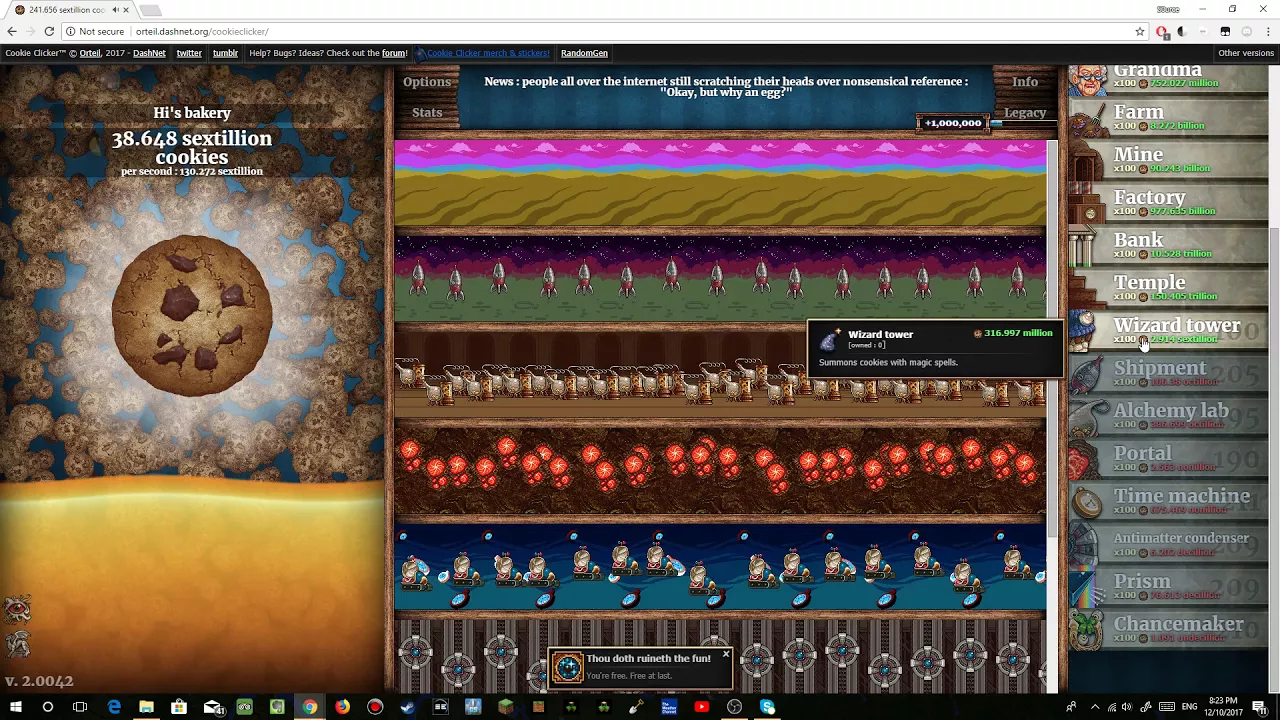Reload the Cookie Clicker page

click(x=49, y=32)
